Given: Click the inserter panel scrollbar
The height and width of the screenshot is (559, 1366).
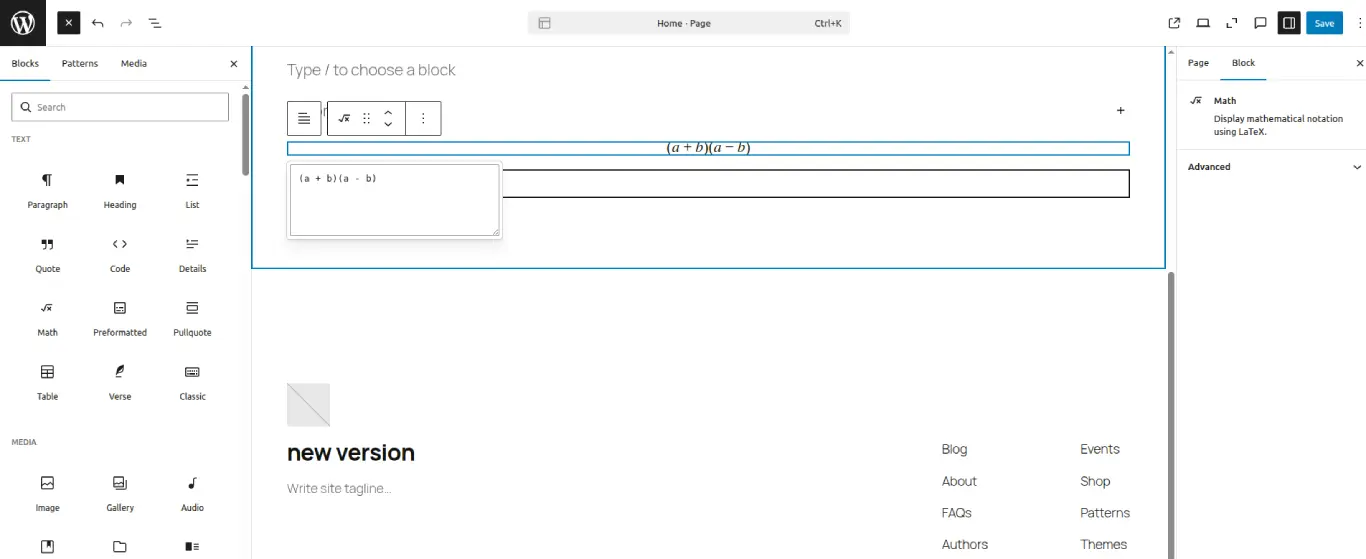Looking at the screenshot, I should (x=246, y=135).
